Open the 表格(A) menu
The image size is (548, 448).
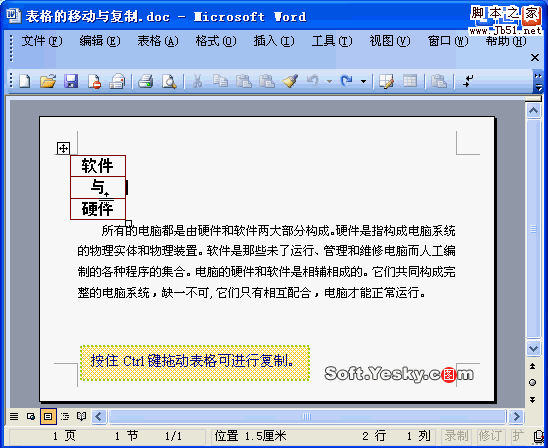(158, 41)
